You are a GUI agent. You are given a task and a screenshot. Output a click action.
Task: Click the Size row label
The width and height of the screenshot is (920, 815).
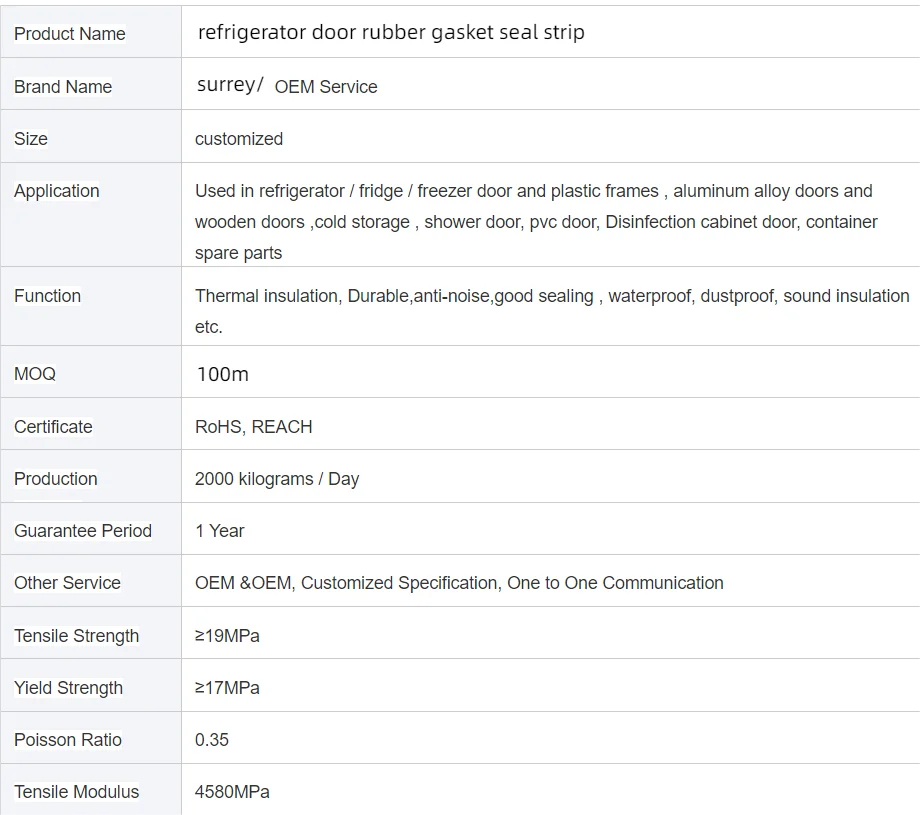pos(31,139)
